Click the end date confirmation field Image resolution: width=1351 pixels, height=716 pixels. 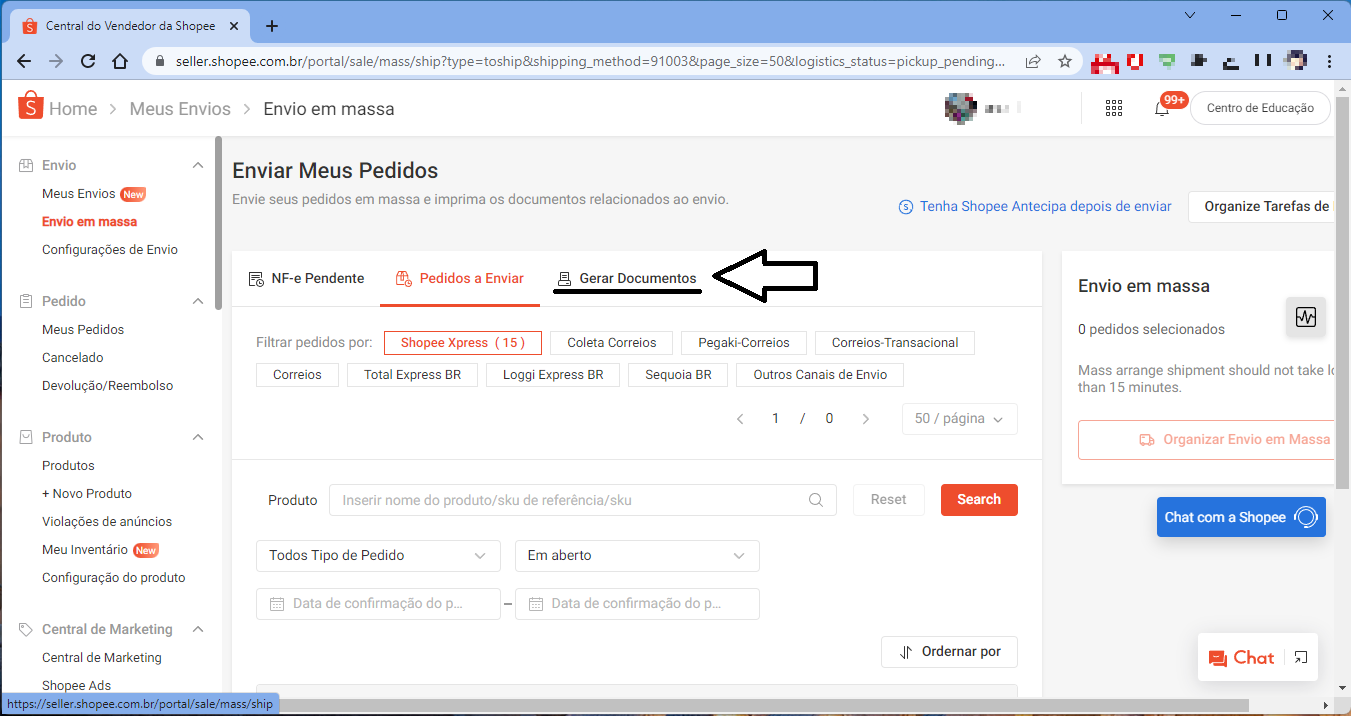(x=637, y=604)
